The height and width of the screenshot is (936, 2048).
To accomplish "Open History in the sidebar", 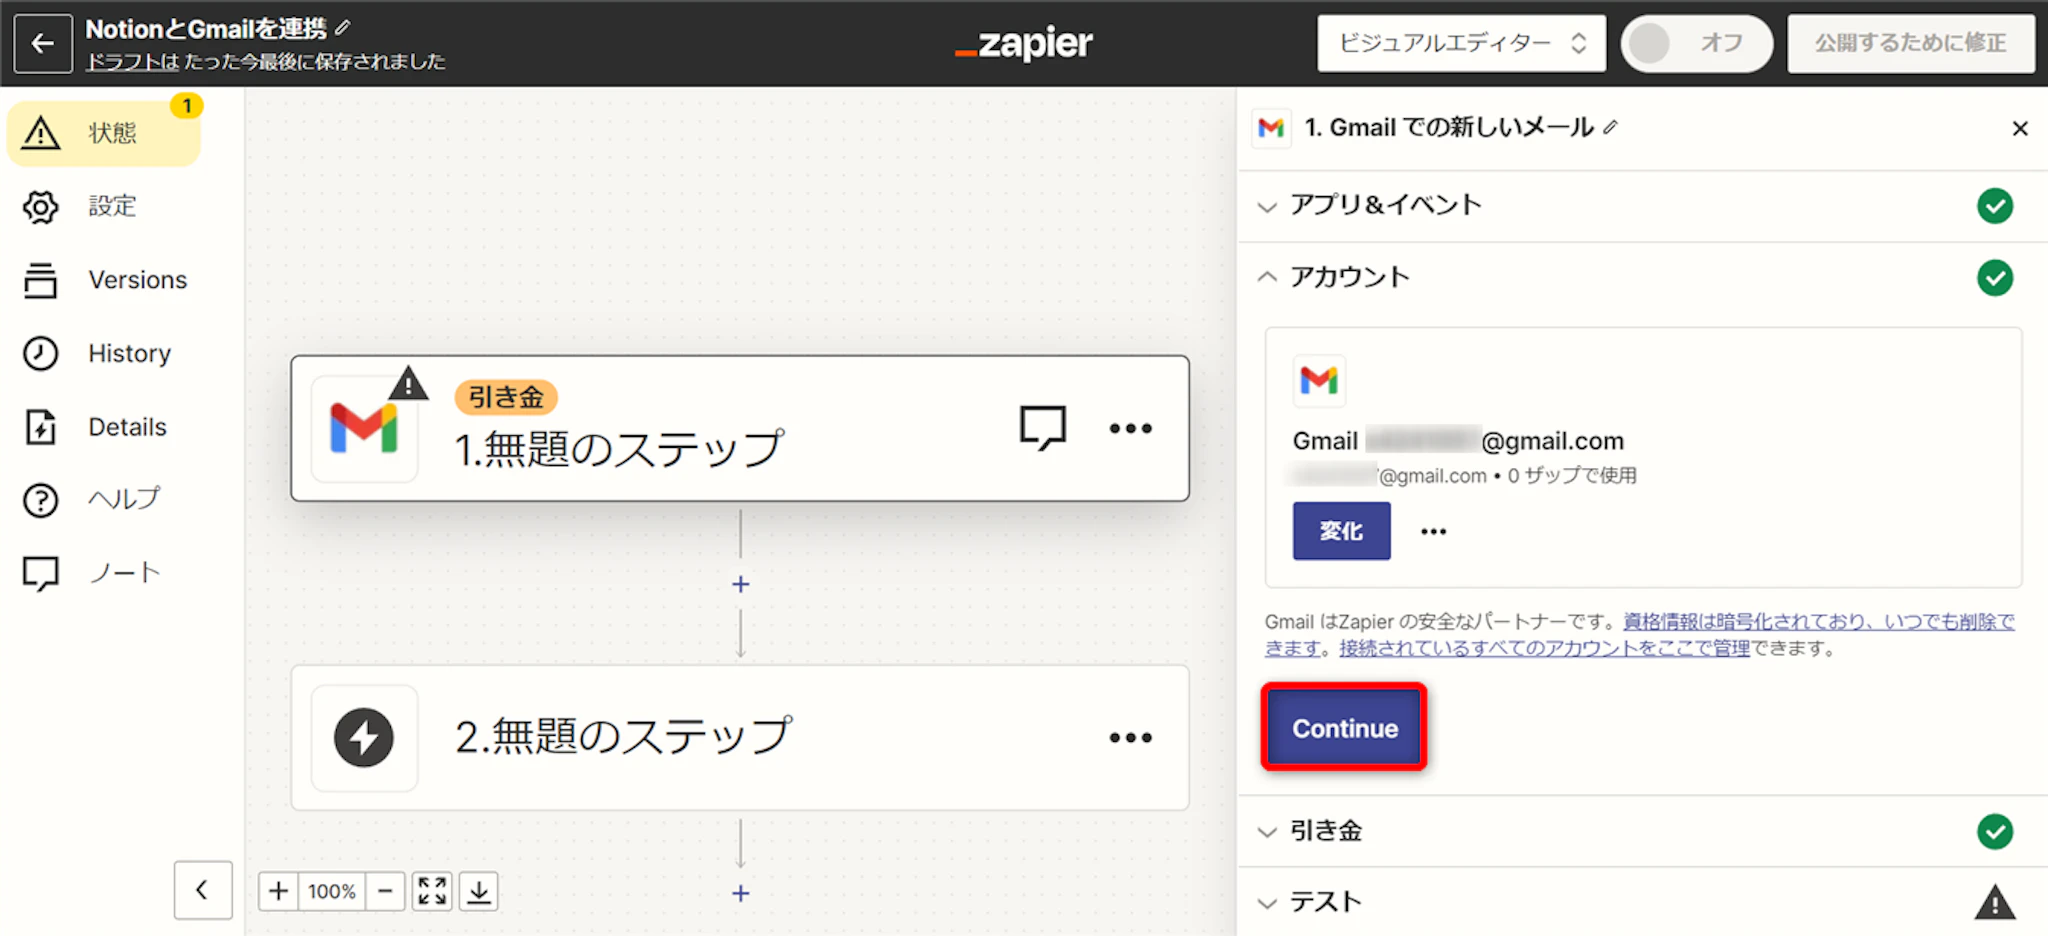I will point(129,353).
